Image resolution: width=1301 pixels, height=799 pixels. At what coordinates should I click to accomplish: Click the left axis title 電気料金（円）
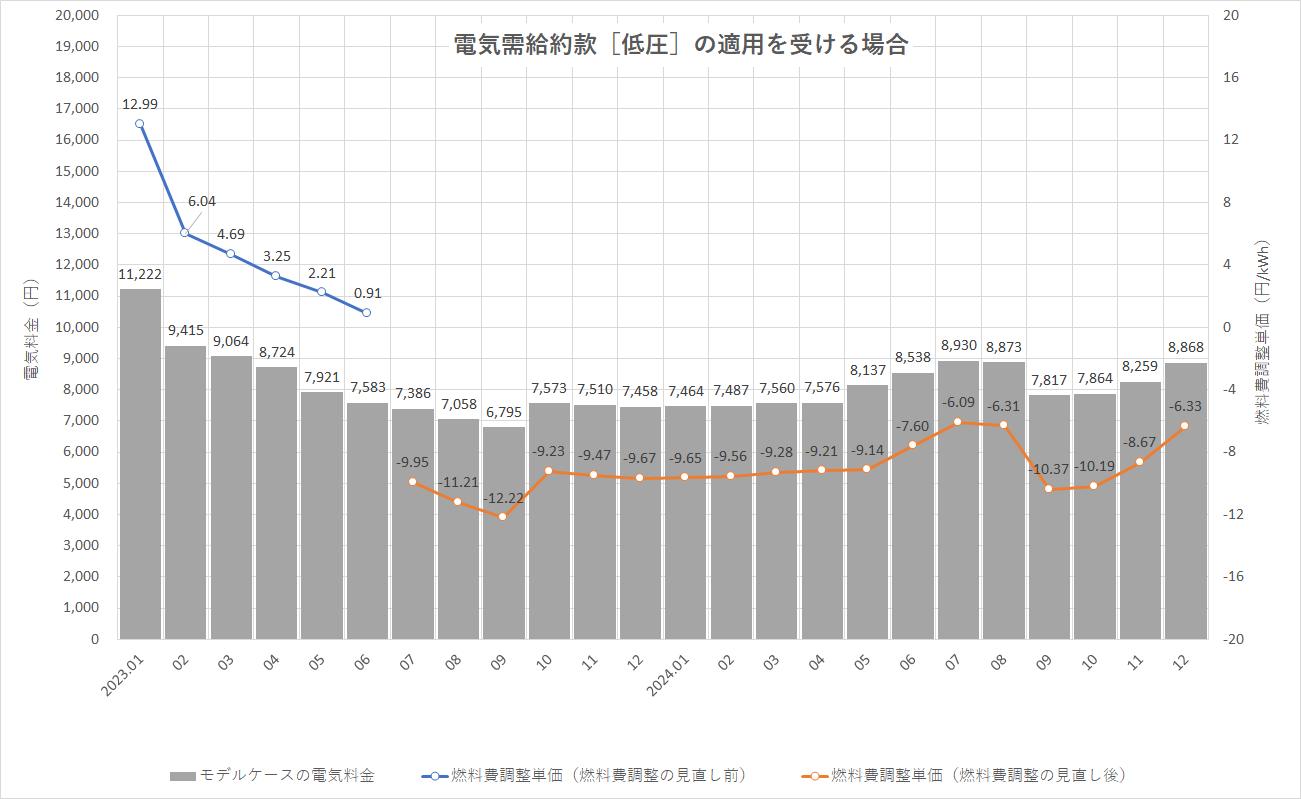tap(31, 330)
